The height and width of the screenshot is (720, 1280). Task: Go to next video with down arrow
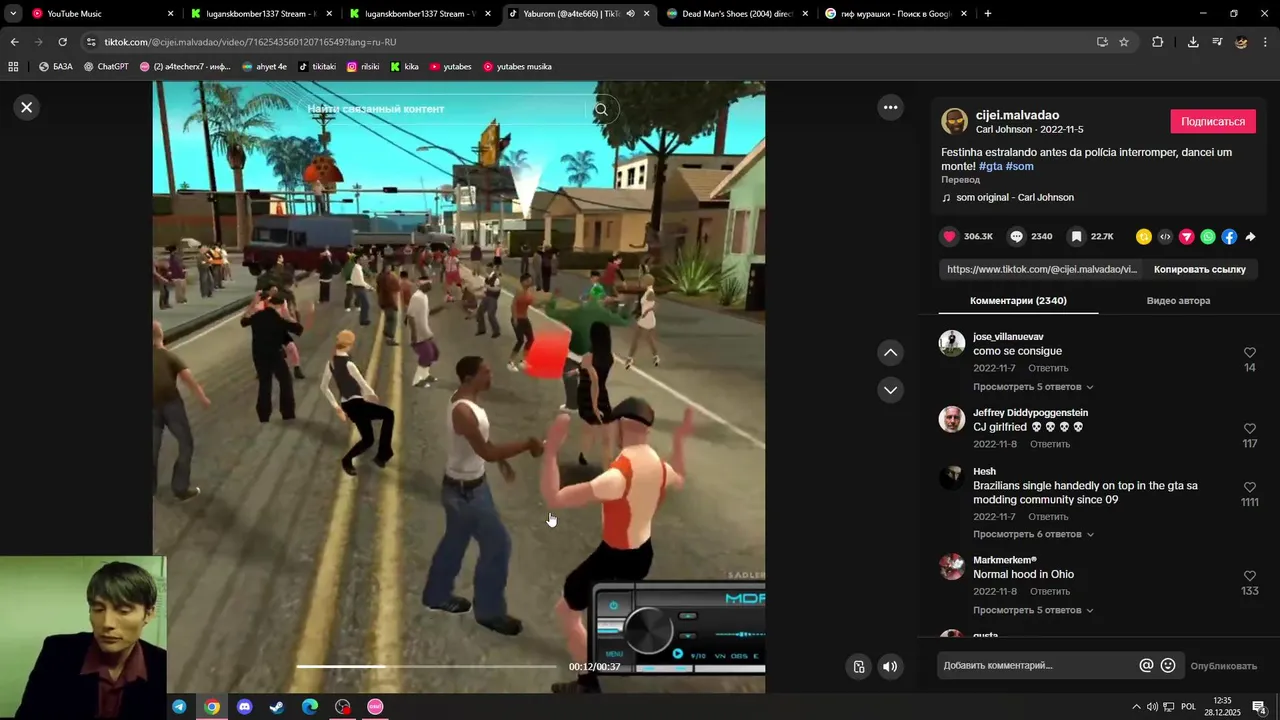click(x=890, y=390)
